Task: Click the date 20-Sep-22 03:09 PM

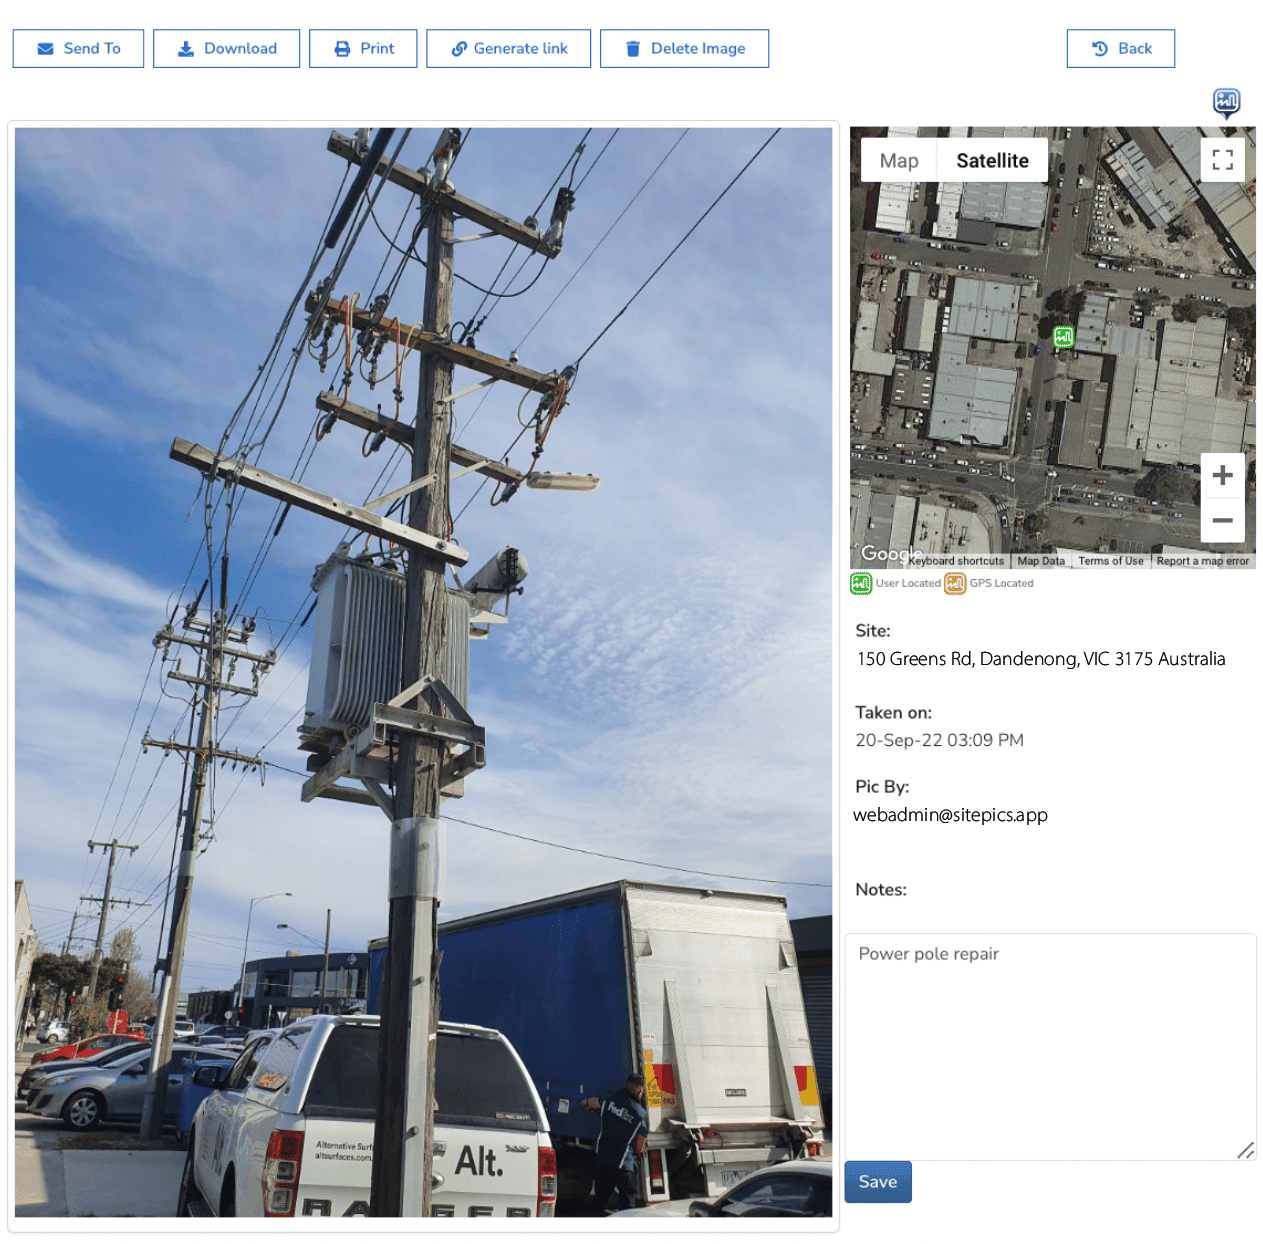Action: point(940,740)
